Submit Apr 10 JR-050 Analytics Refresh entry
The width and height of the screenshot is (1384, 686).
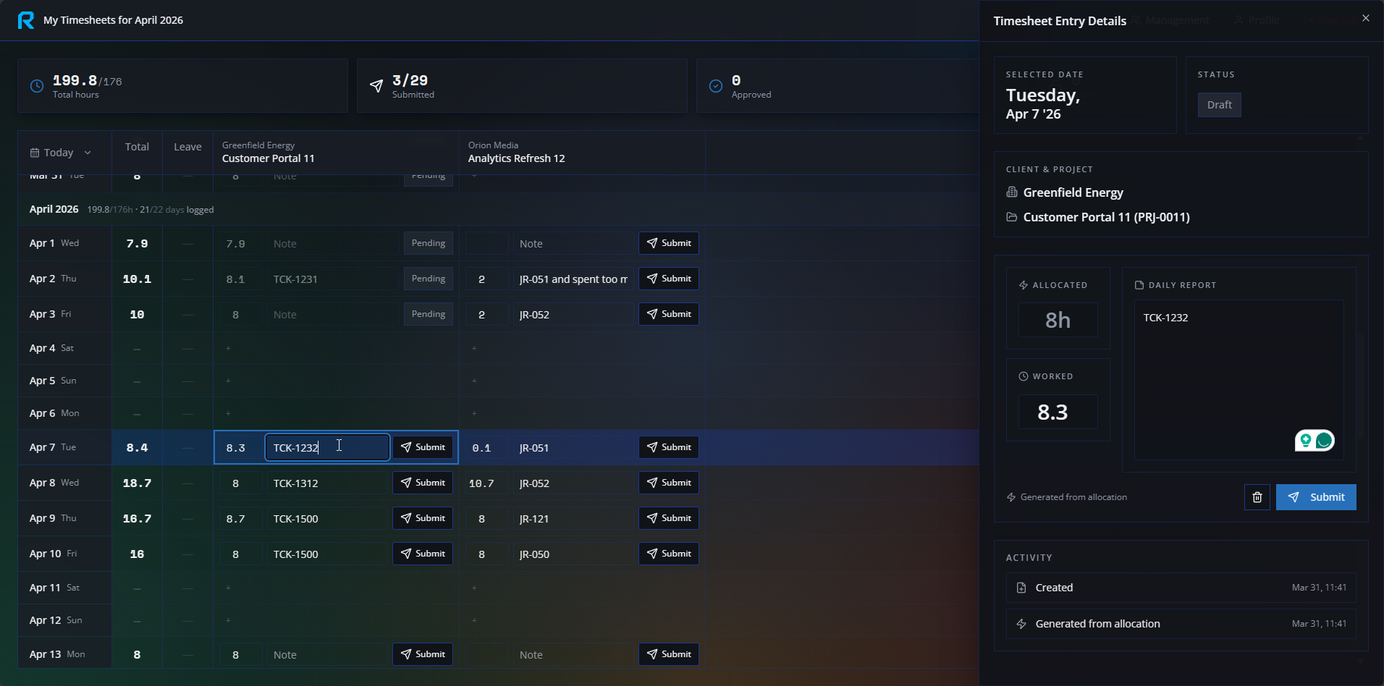point(668,554)
